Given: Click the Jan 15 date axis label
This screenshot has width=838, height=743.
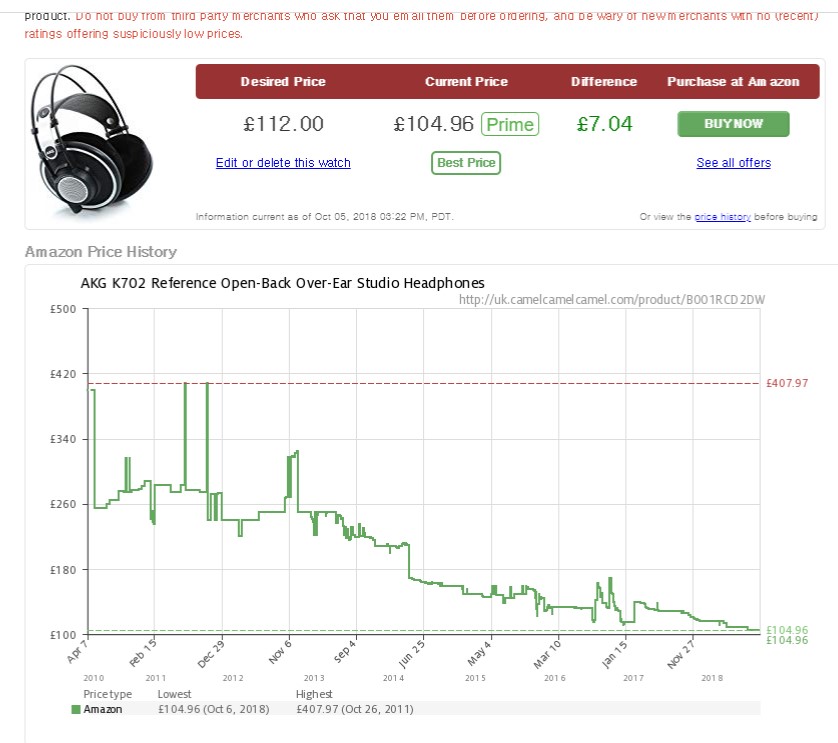Looking at the screenshot, I should pyautogui.click(x=614, y=653).
